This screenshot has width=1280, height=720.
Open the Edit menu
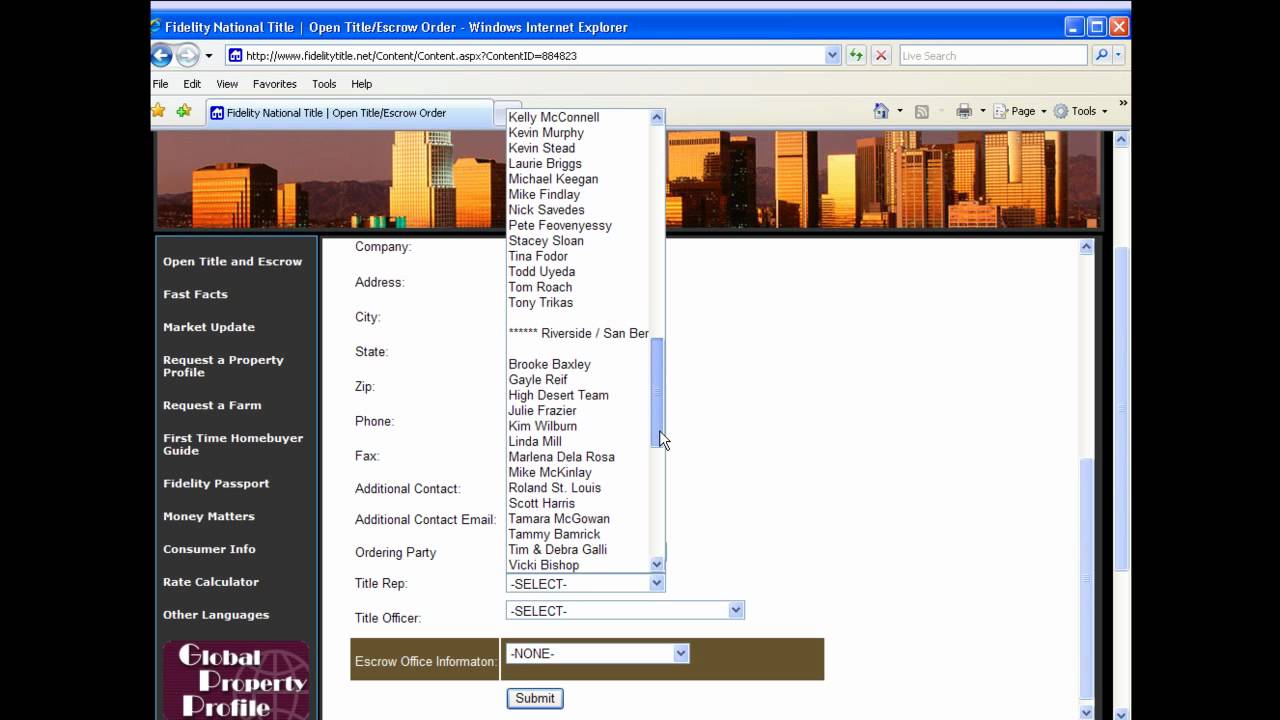point(192,84)
